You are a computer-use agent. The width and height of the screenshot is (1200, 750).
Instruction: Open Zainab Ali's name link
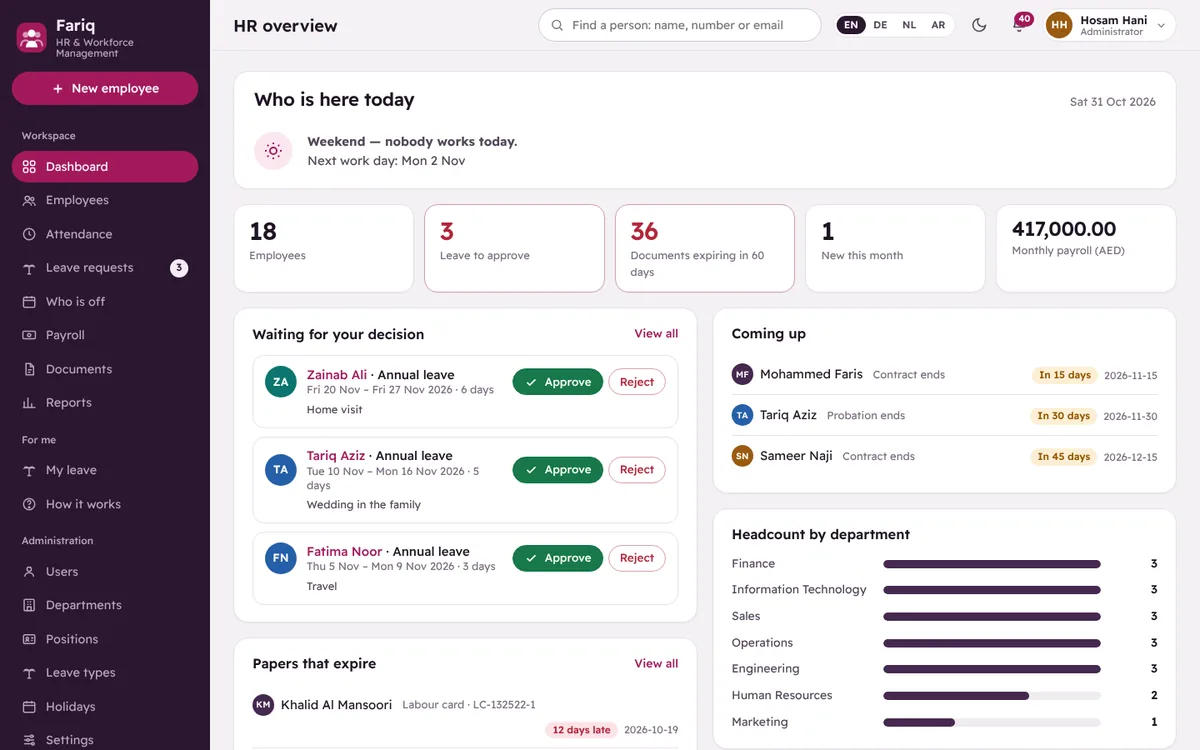point(337,375)
